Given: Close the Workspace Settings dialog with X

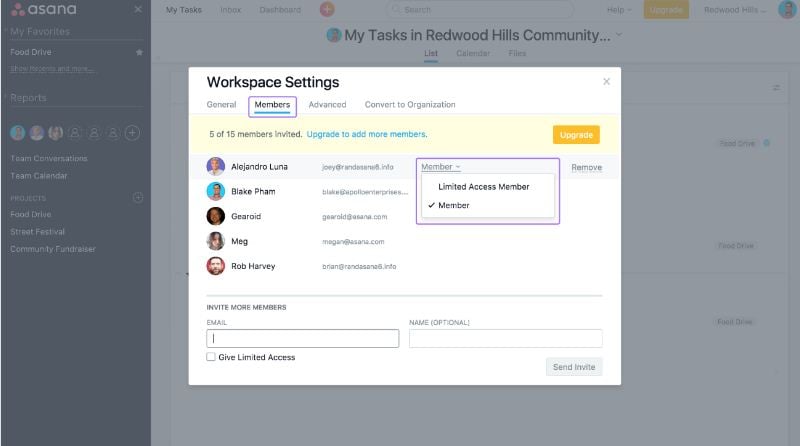Looking at the screenshot, I should 606,82.
